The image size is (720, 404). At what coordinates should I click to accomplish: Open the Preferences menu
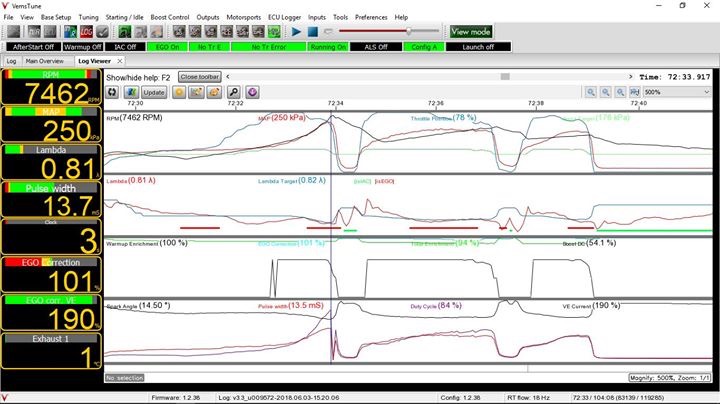(371, 17)
